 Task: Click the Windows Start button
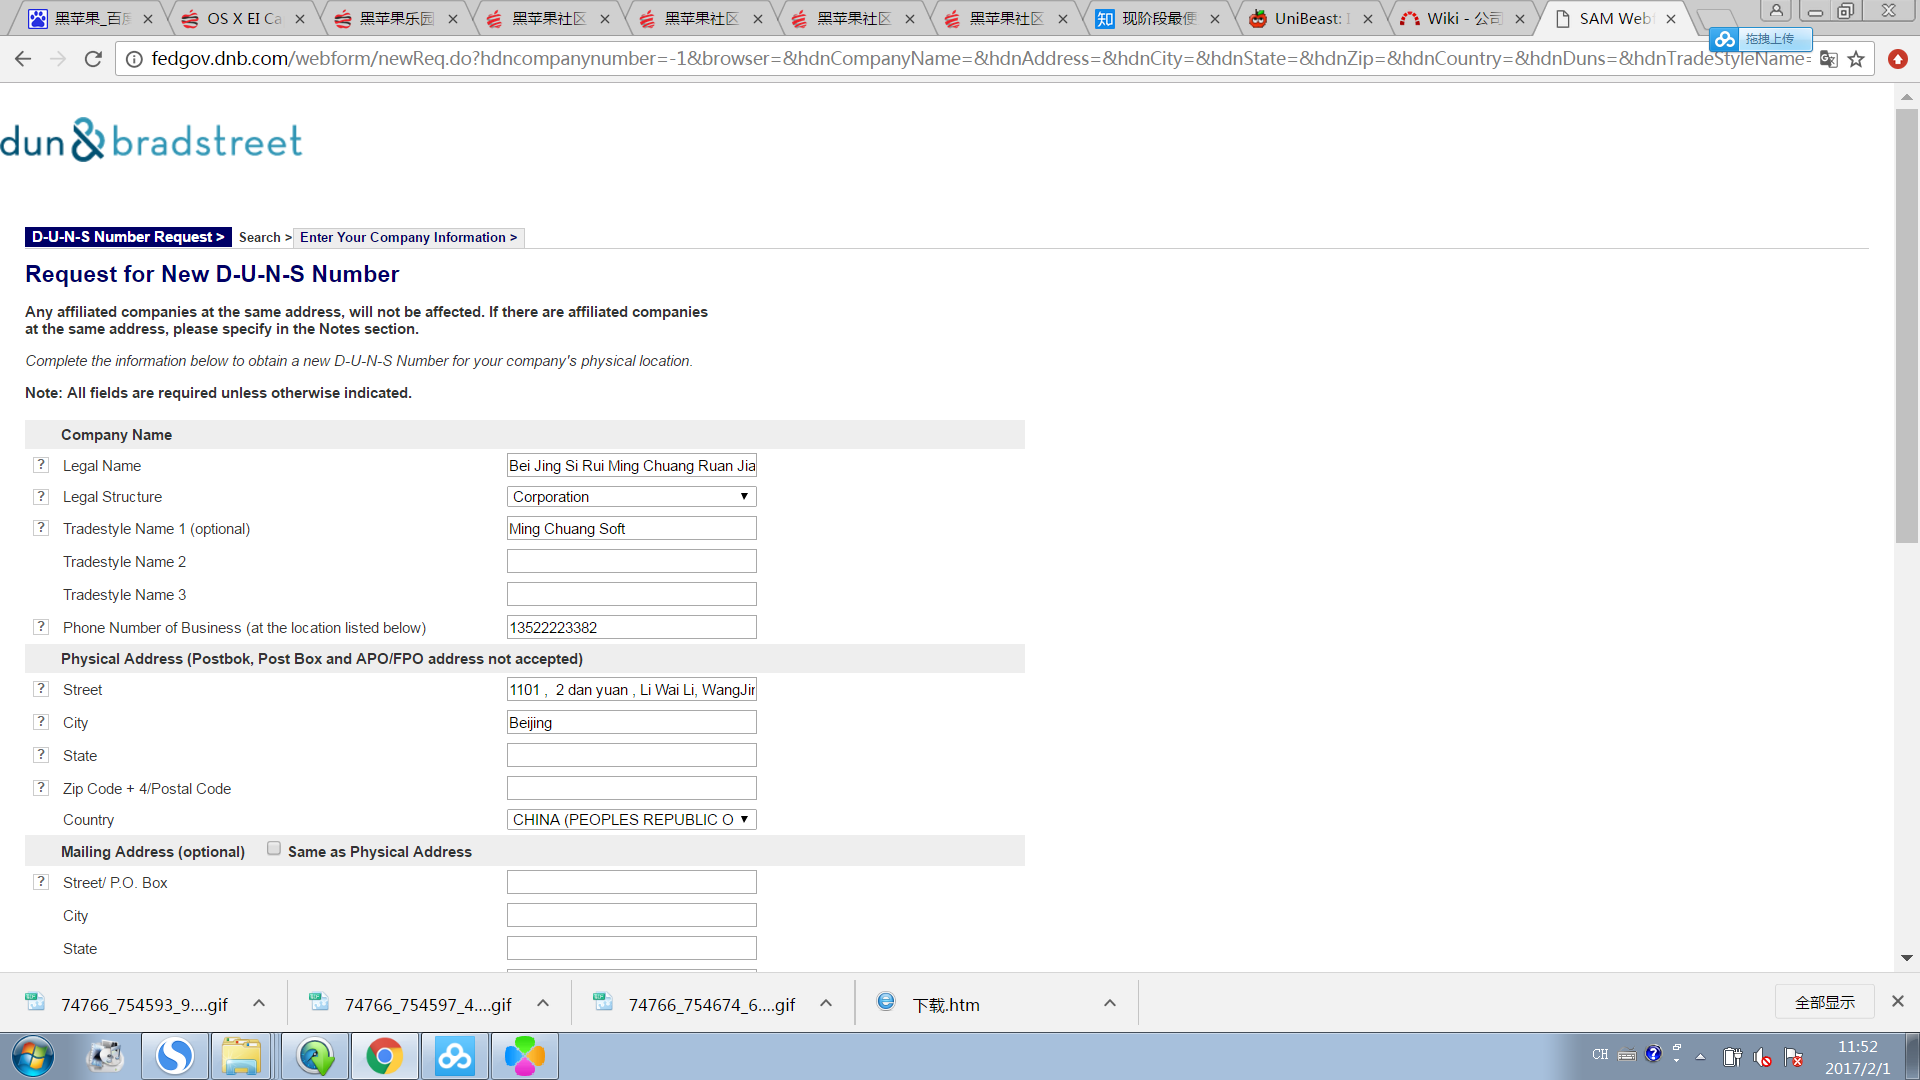[x=32, y=1056]
